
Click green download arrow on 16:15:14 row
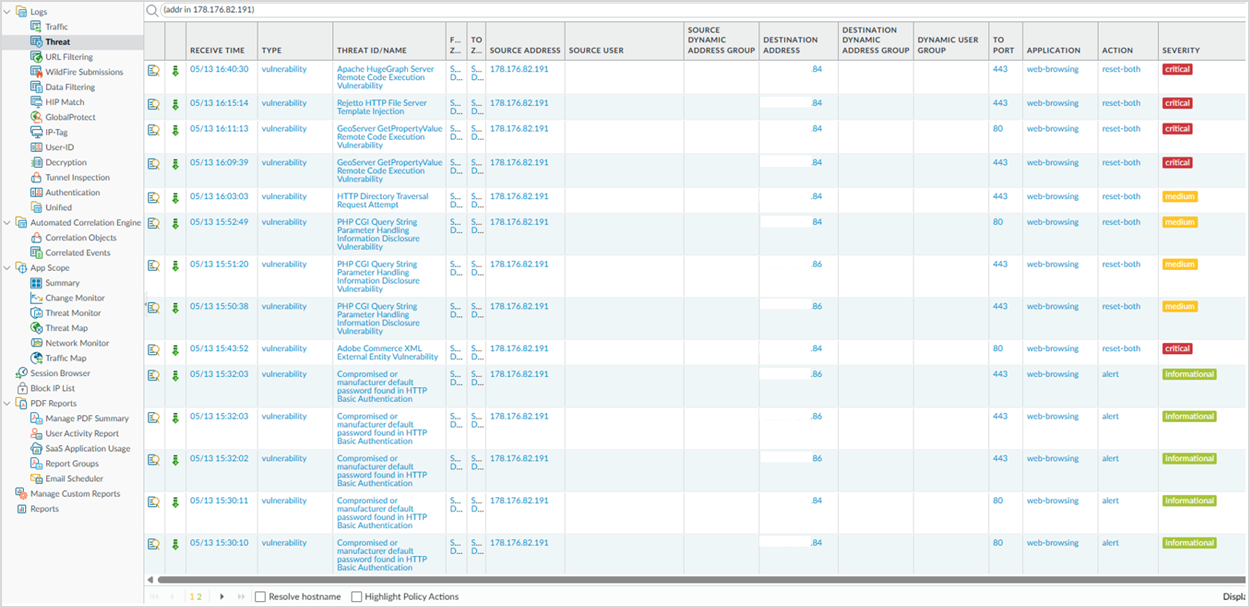(x=176, y=103)
